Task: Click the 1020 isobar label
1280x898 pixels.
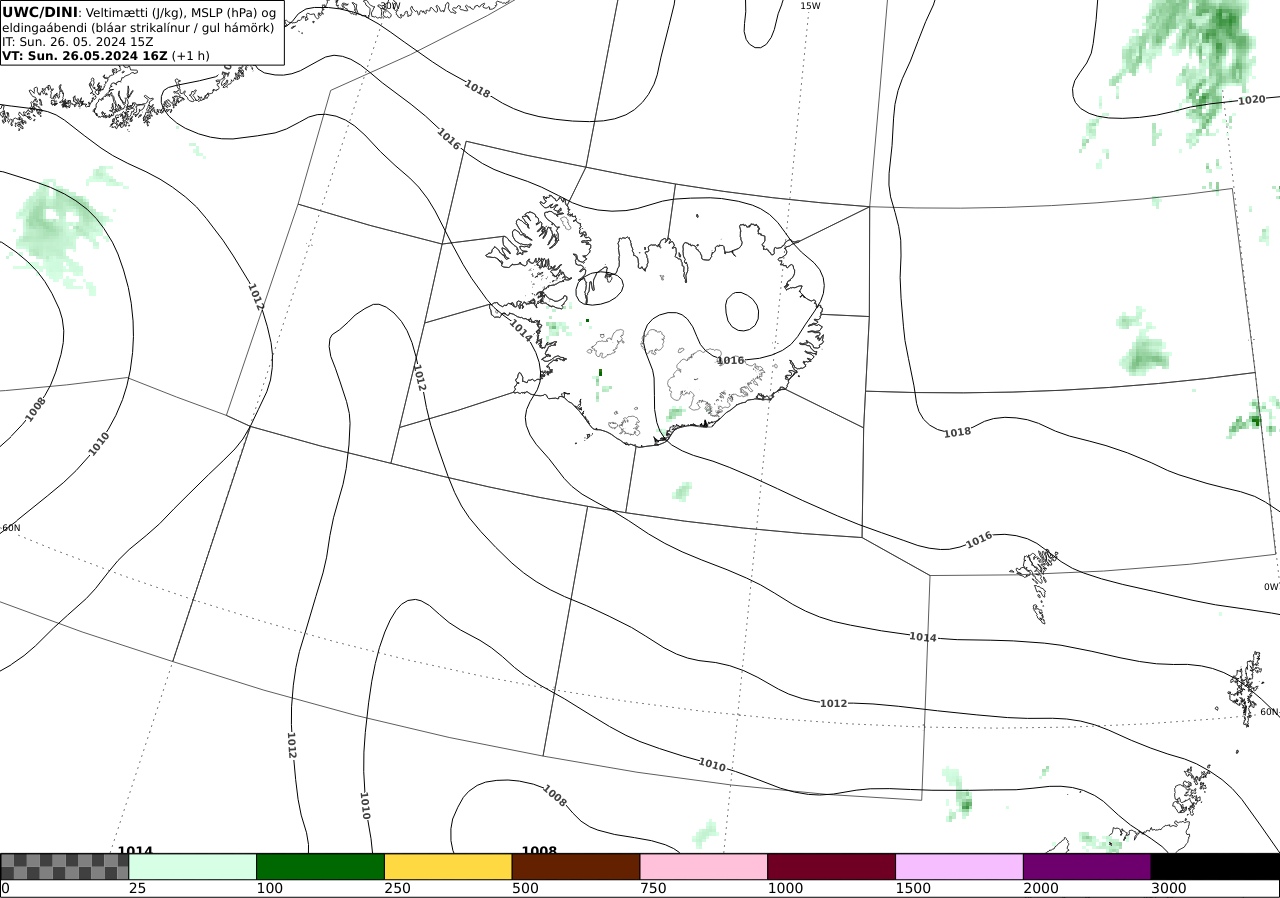Action: [1251, 100]
